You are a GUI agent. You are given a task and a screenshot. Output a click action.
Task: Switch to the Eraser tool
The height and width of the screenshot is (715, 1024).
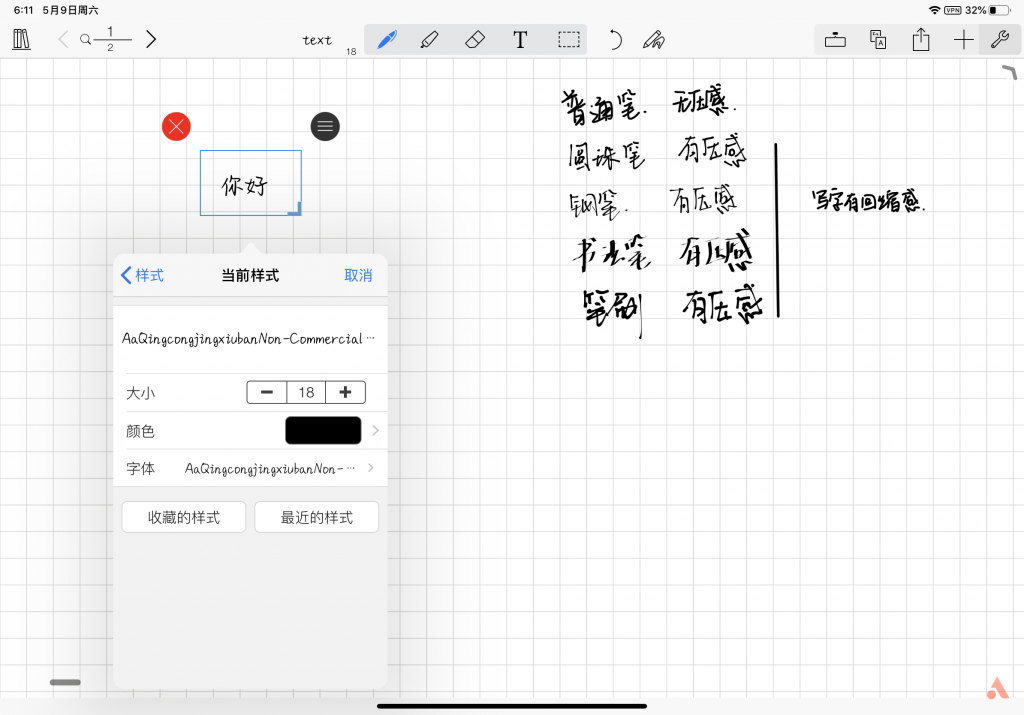tap(475, 39)
